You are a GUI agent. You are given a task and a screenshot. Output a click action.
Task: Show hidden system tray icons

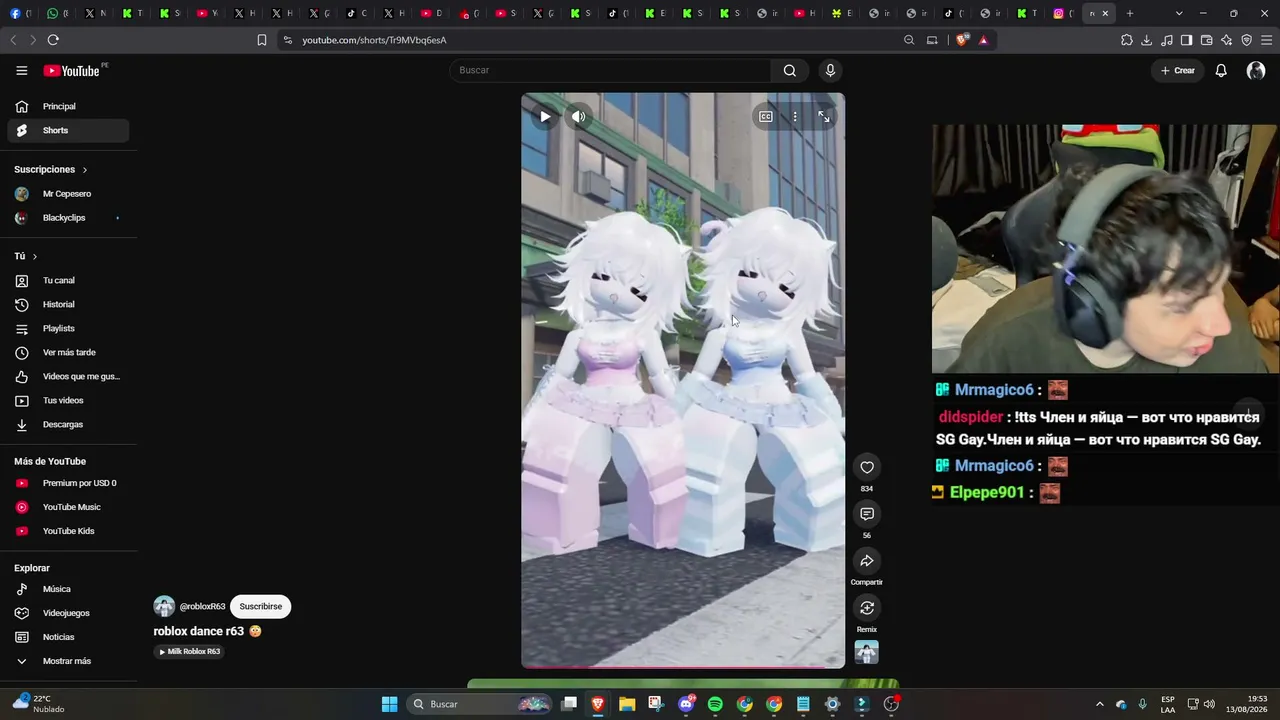1100,704
